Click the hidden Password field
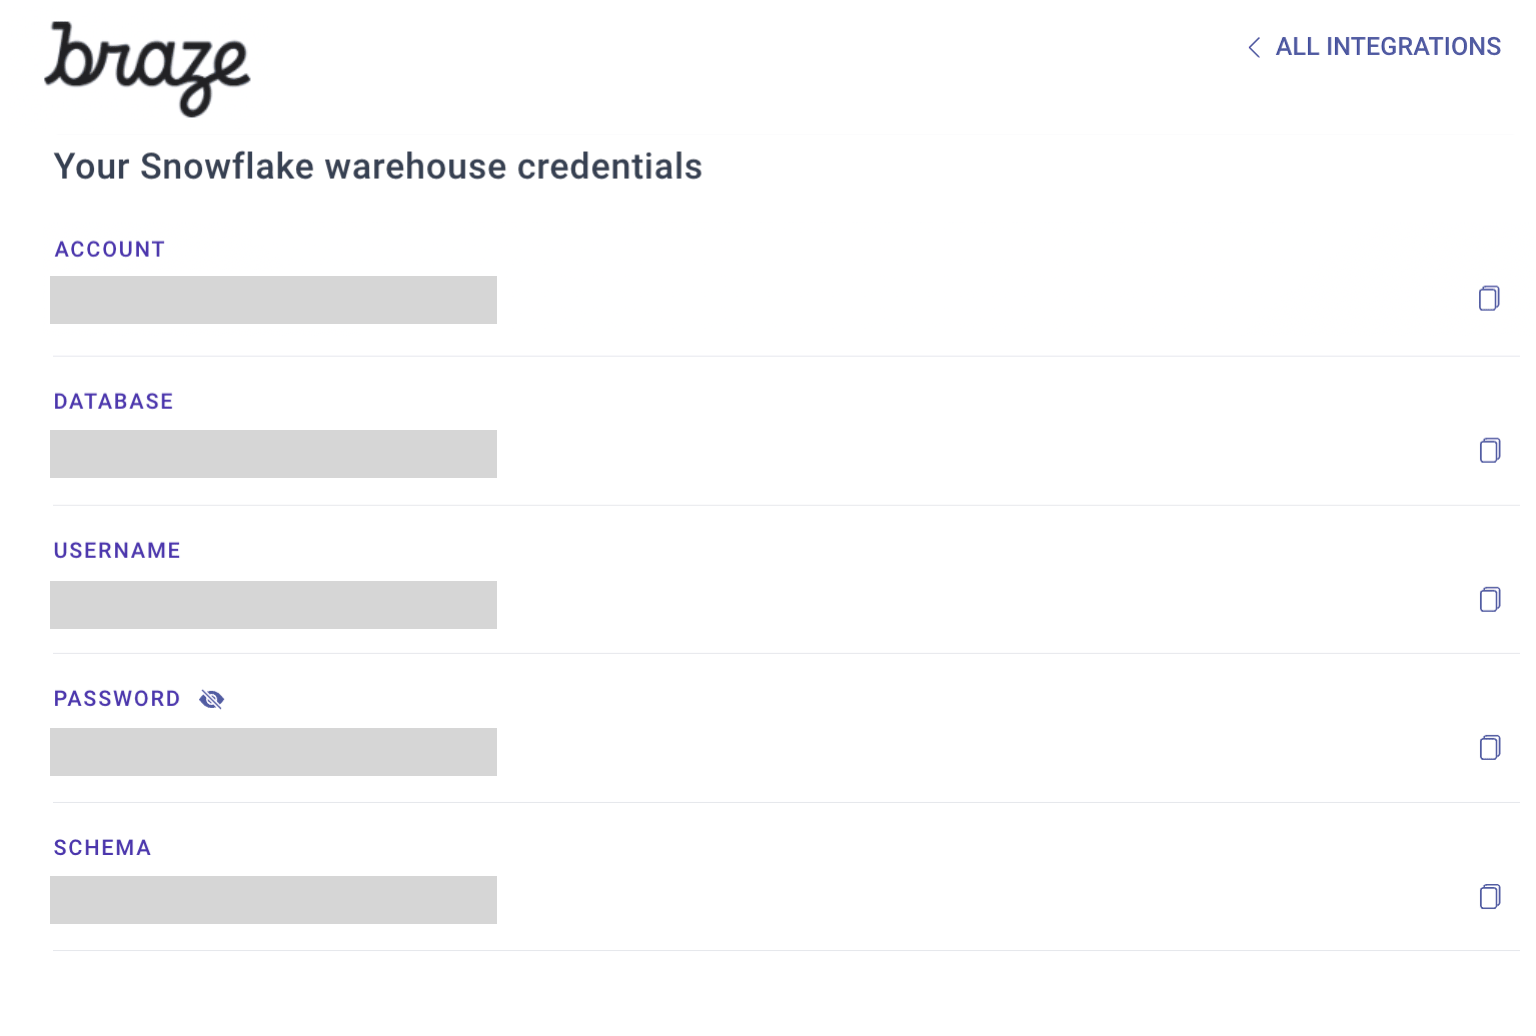 tap(273, 752)
